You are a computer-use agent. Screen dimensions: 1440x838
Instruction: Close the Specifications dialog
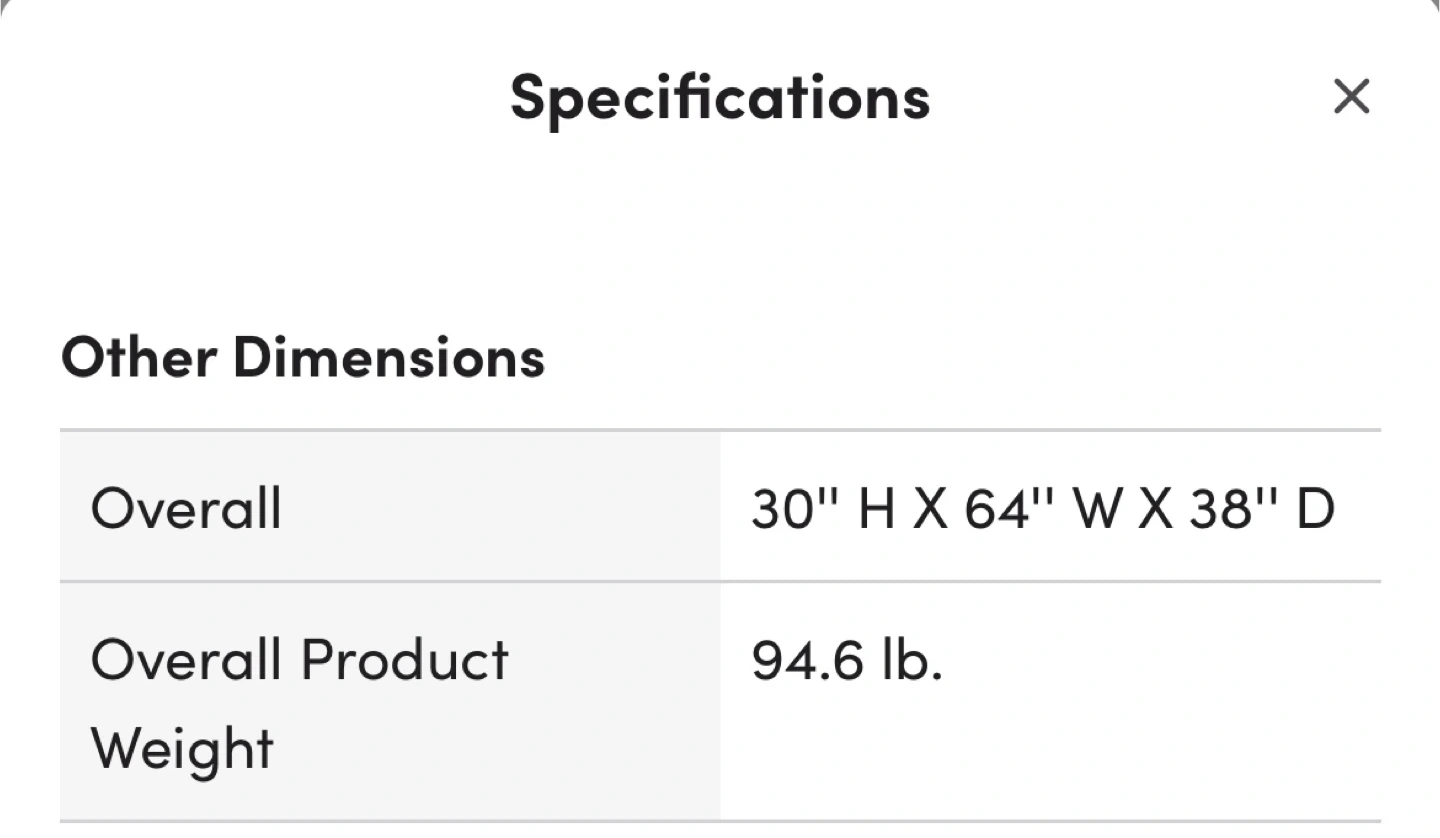[x=1351, y=97]
